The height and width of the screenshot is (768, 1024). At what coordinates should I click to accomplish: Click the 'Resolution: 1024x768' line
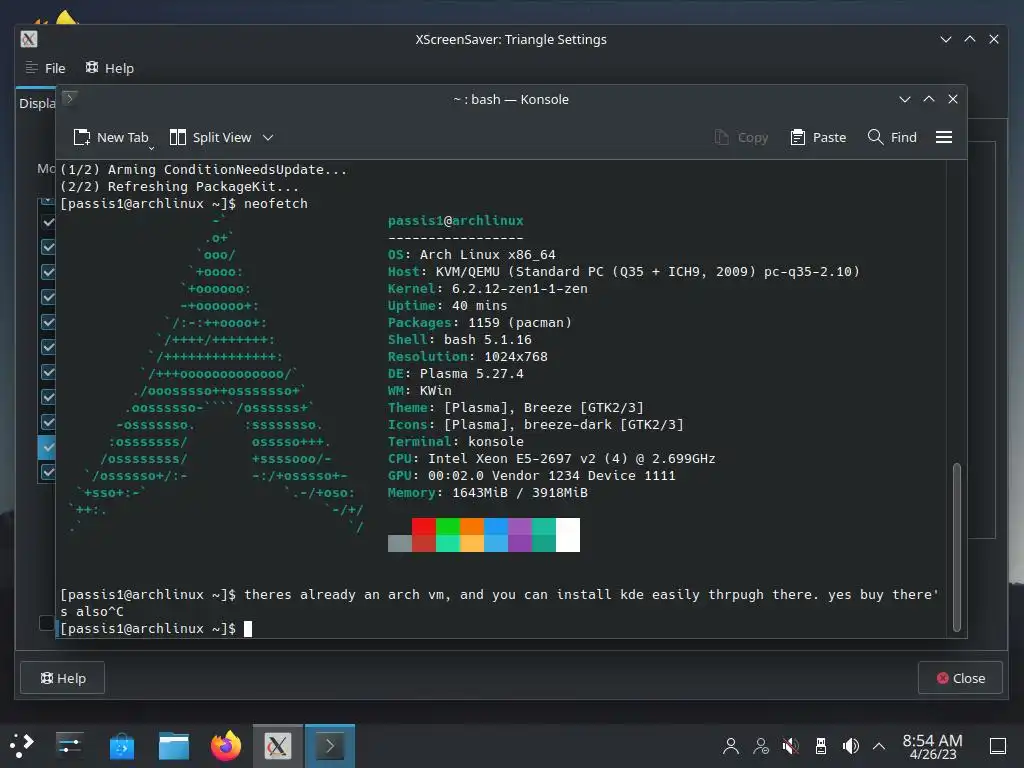(468, 357)
